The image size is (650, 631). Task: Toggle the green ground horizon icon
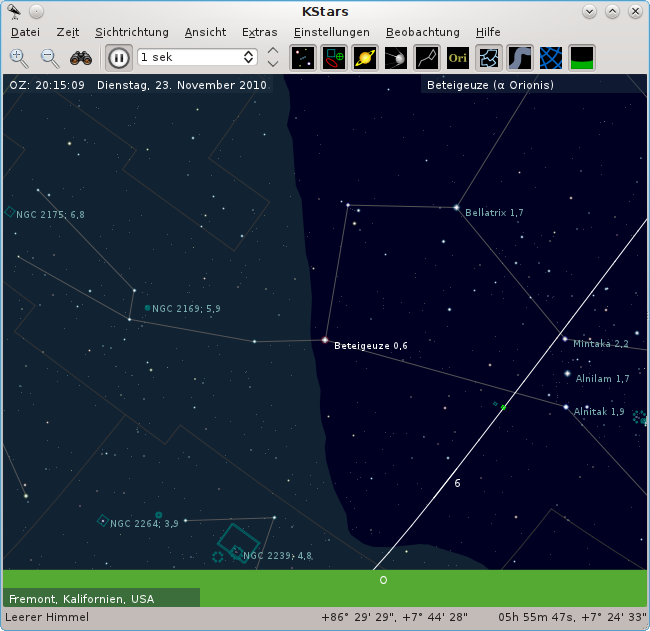point(582,58)
